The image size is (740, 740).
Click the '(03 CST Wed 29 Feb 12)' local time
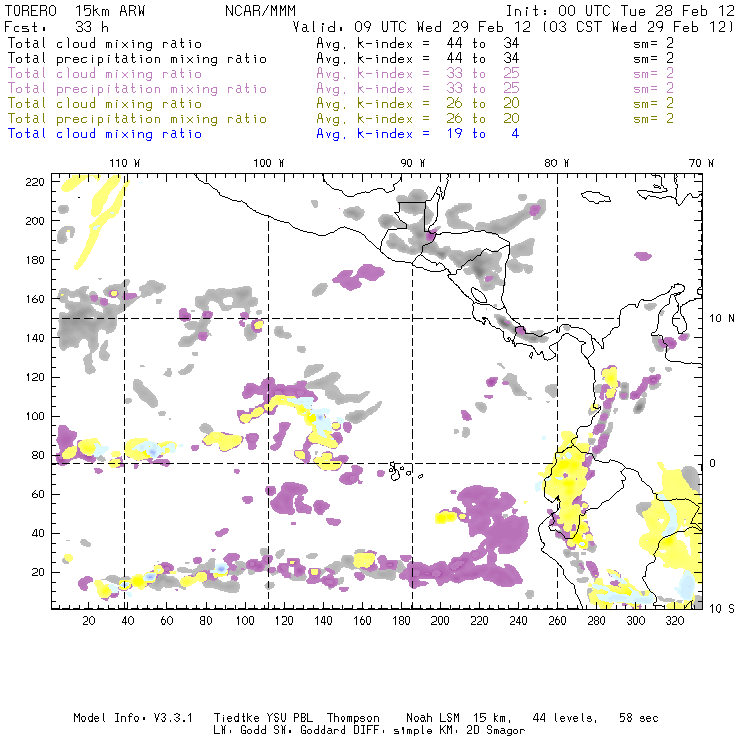tap(638, 27)
